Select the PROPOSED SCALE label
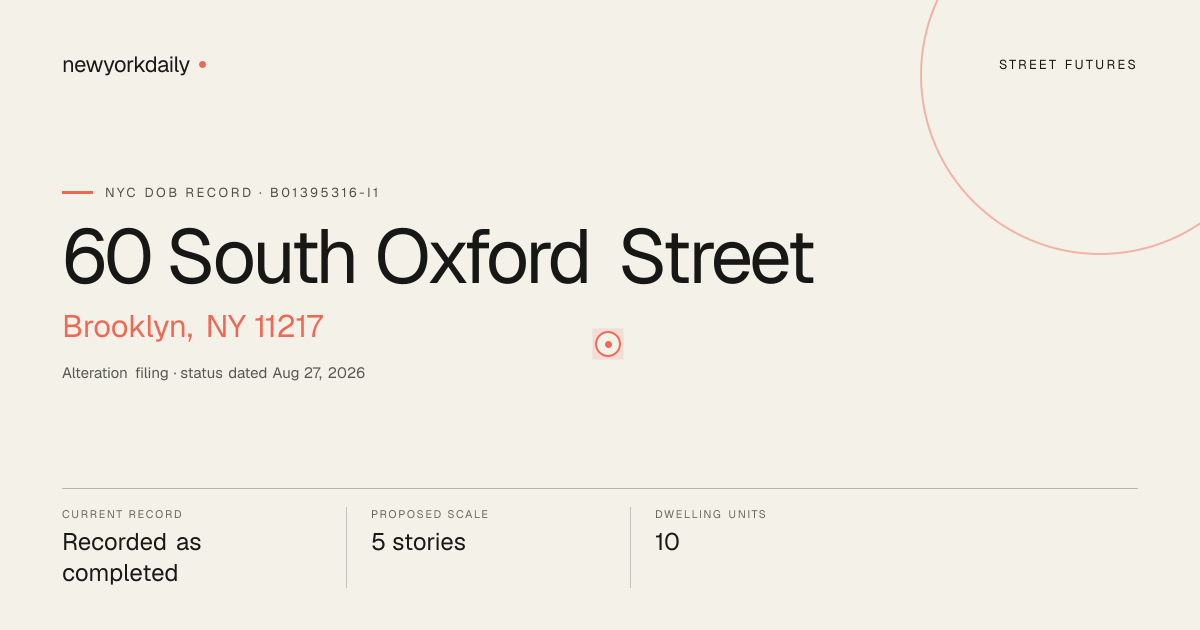The height and width of the screenshot is (630, 1200). point(430,514)
